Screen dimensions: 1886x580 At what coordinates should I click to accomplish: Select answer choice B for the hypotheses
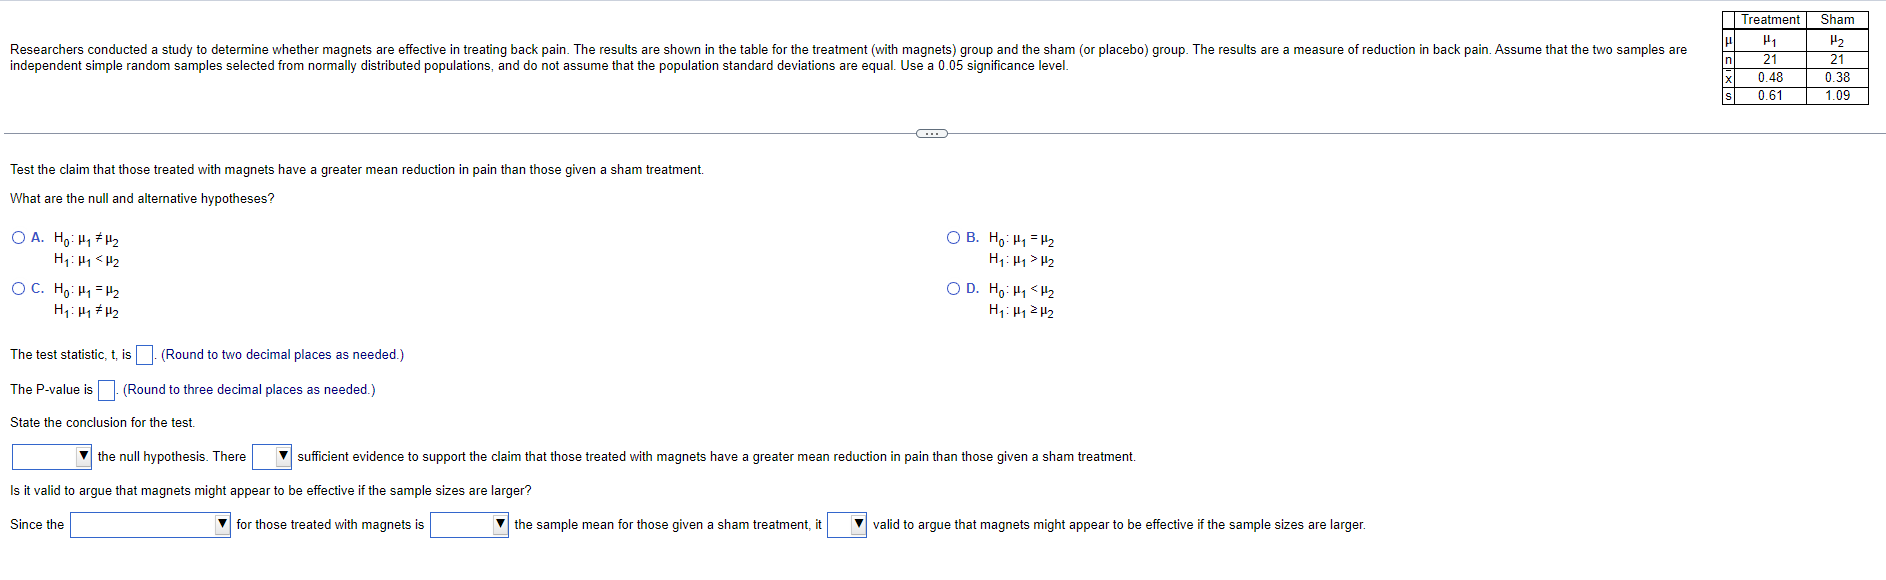click(952, 237)
